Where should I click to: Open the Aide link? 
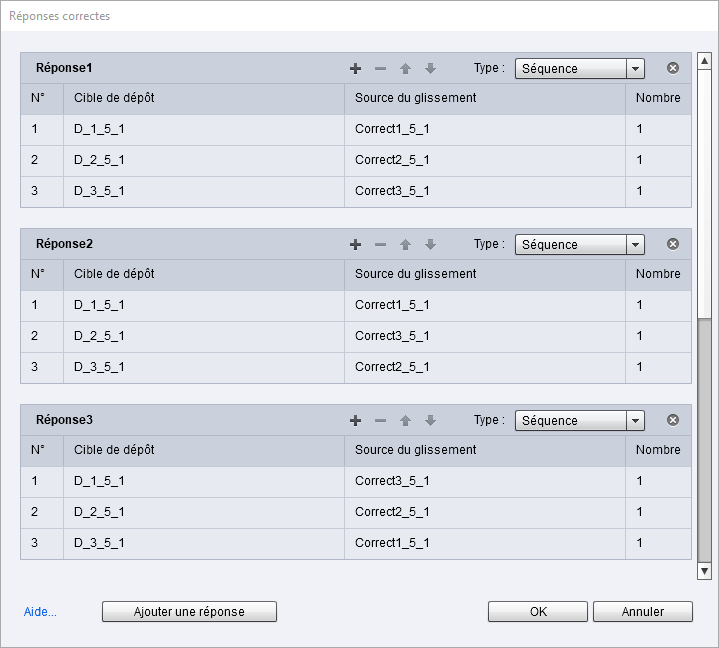click(40, 611)
